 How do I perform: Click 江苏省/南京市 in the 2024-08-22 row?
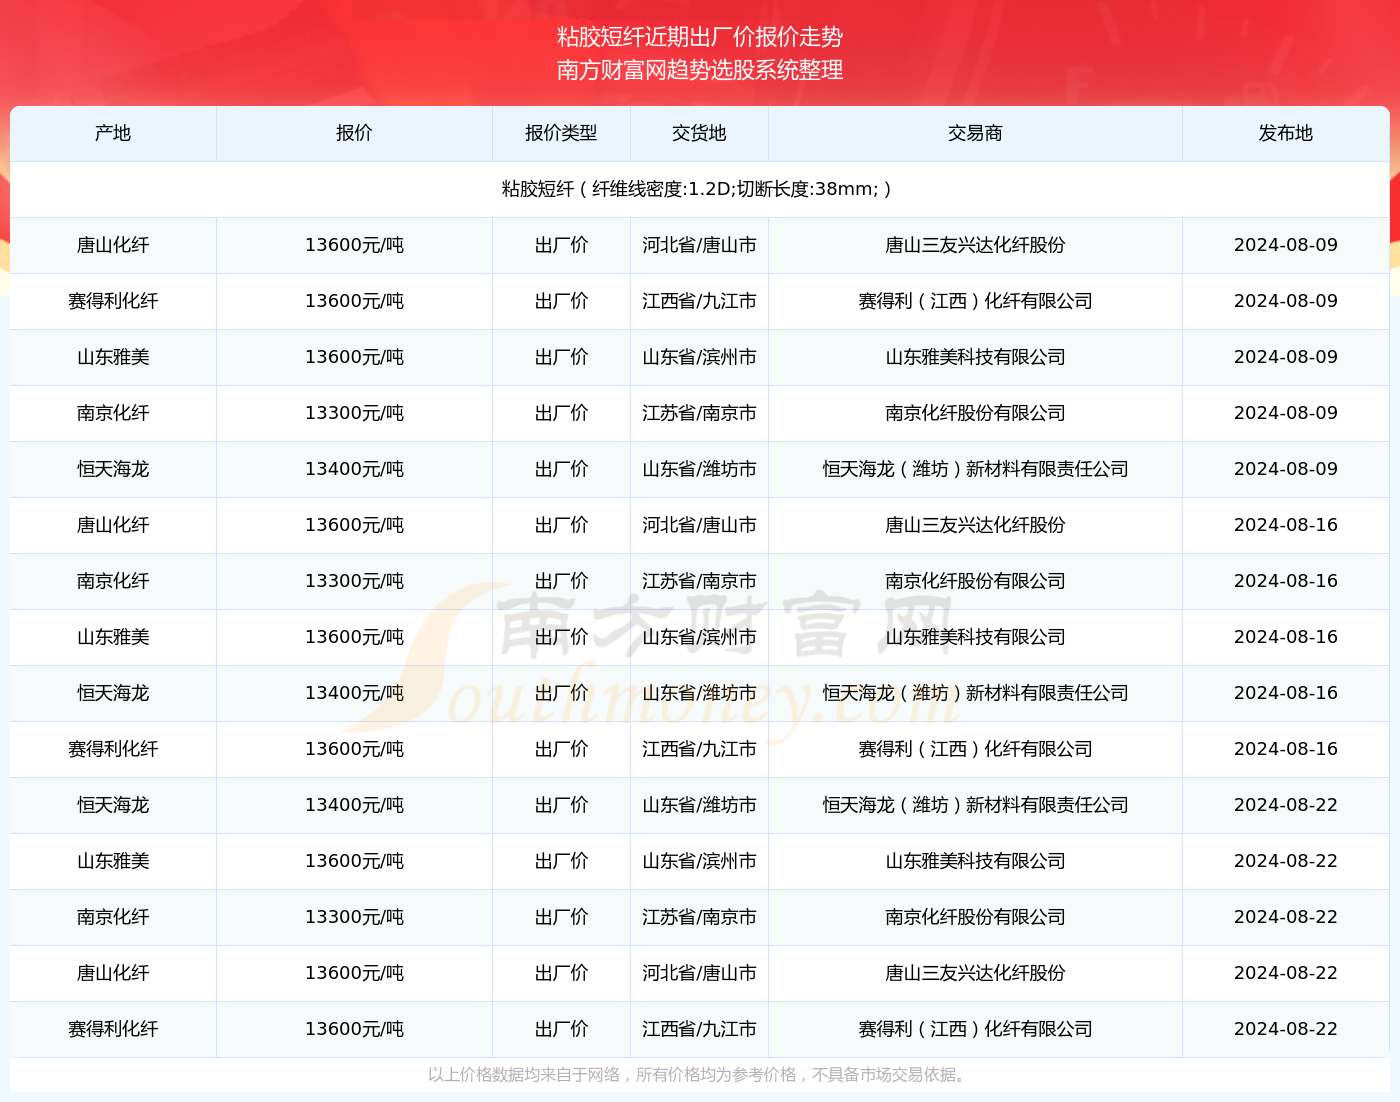(699, 917)
